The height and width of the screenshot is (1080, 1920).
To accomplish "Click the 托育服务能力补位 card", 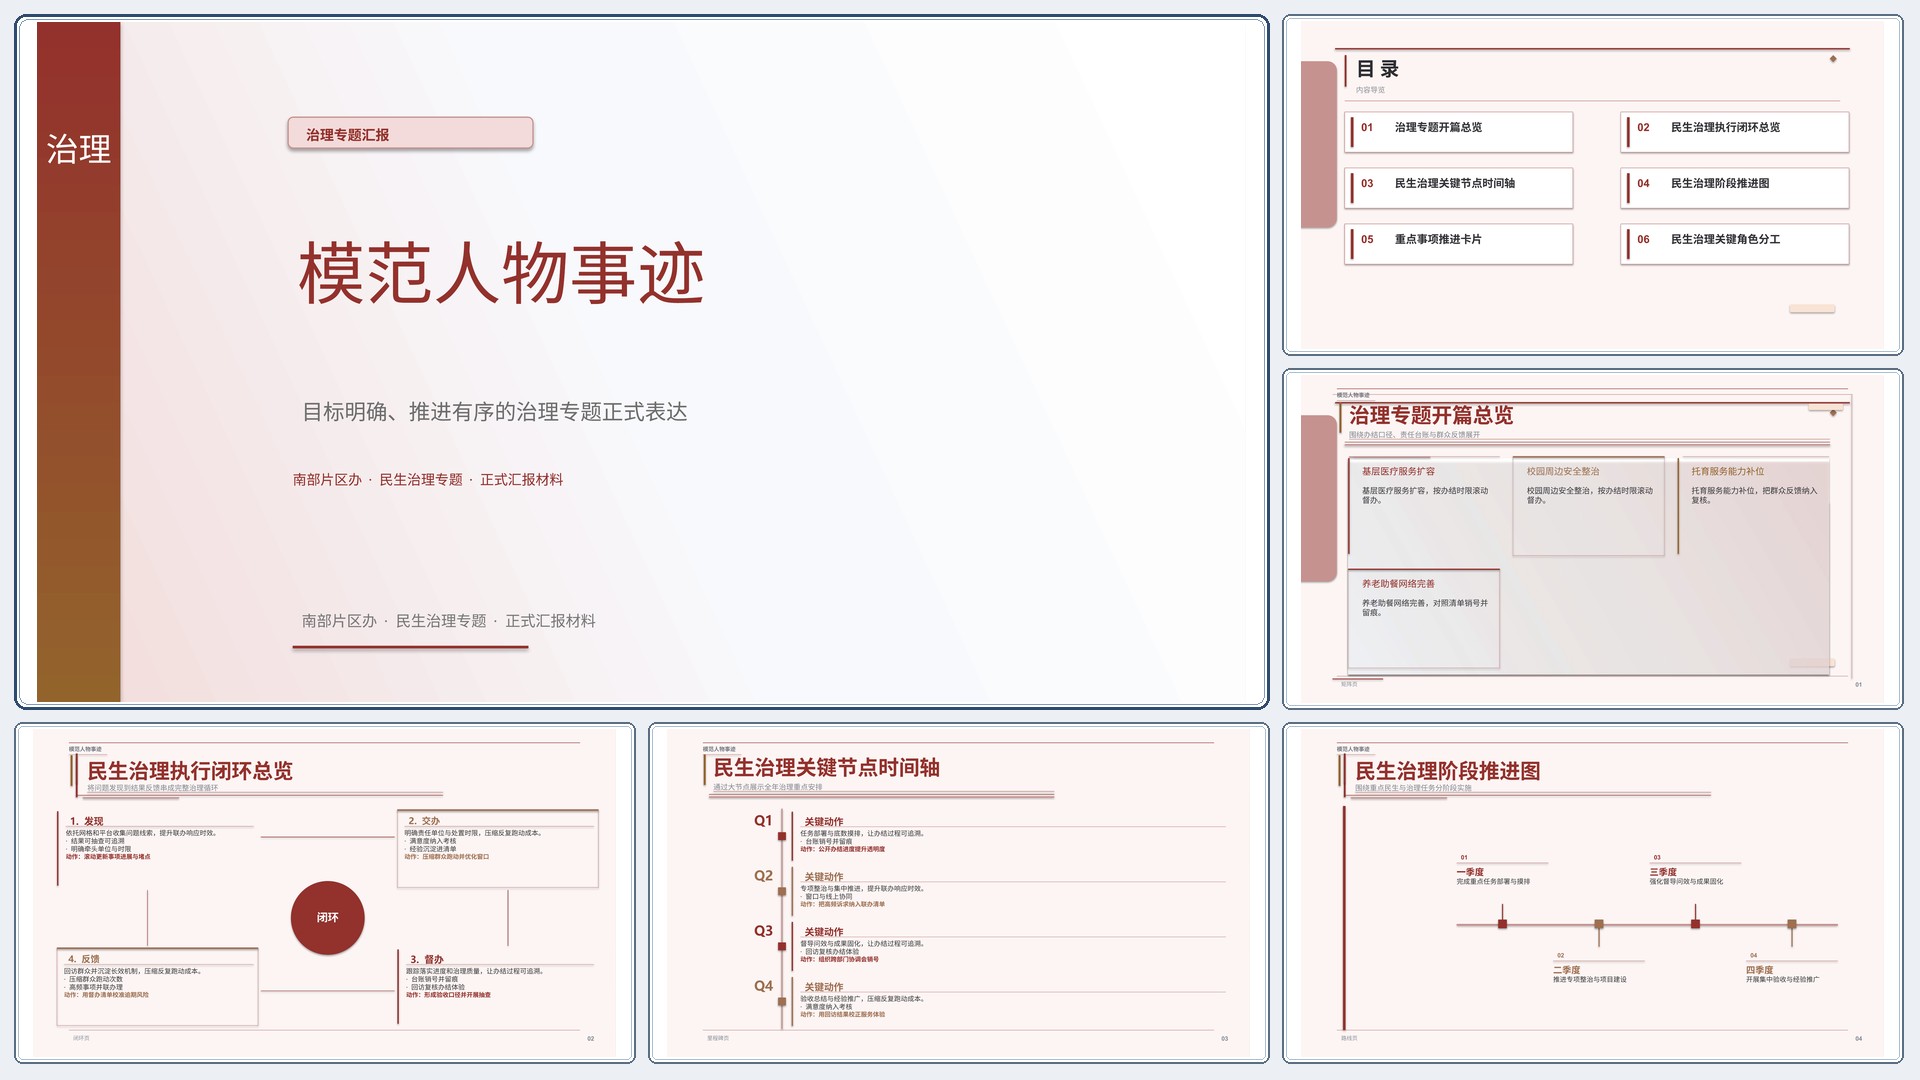I will coord(1754,506).
